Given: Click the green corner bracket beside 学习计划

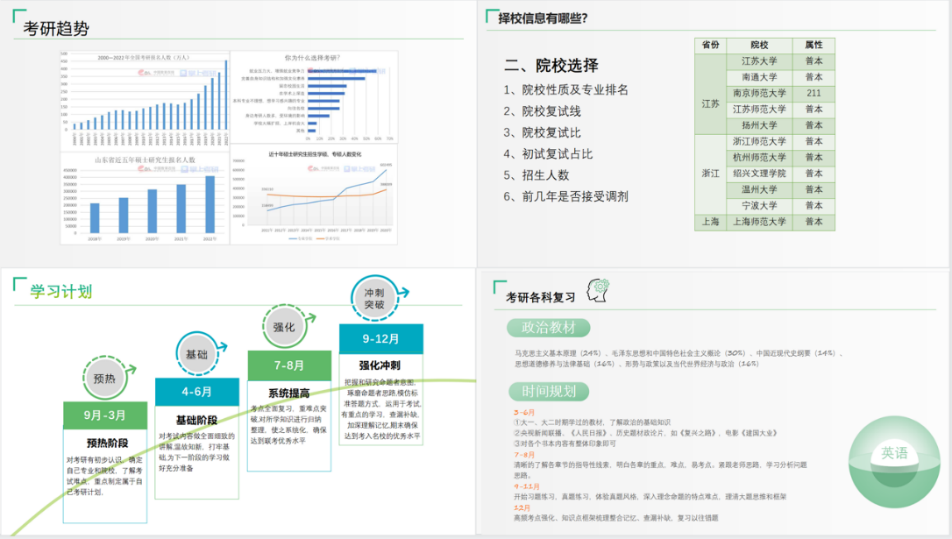Looking at the screenshot, I should click(19, 286).
